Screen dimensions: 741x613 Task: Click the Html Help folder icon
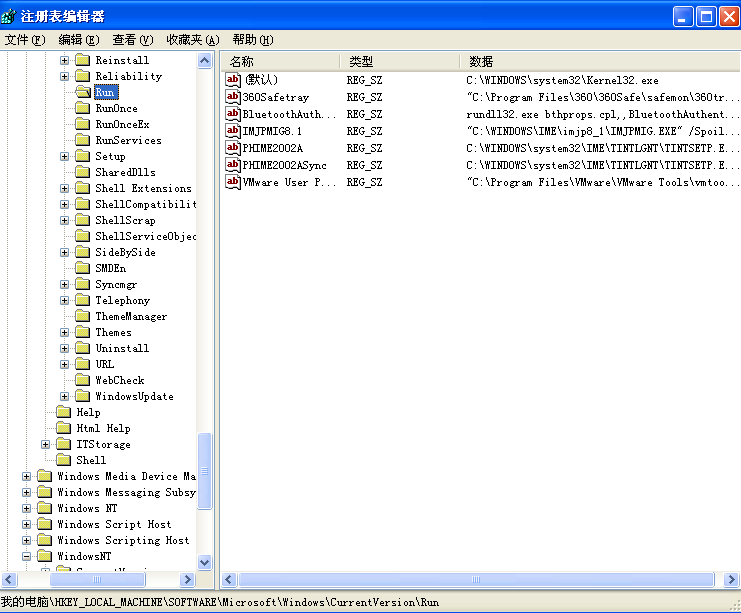[x=64, y=428]
